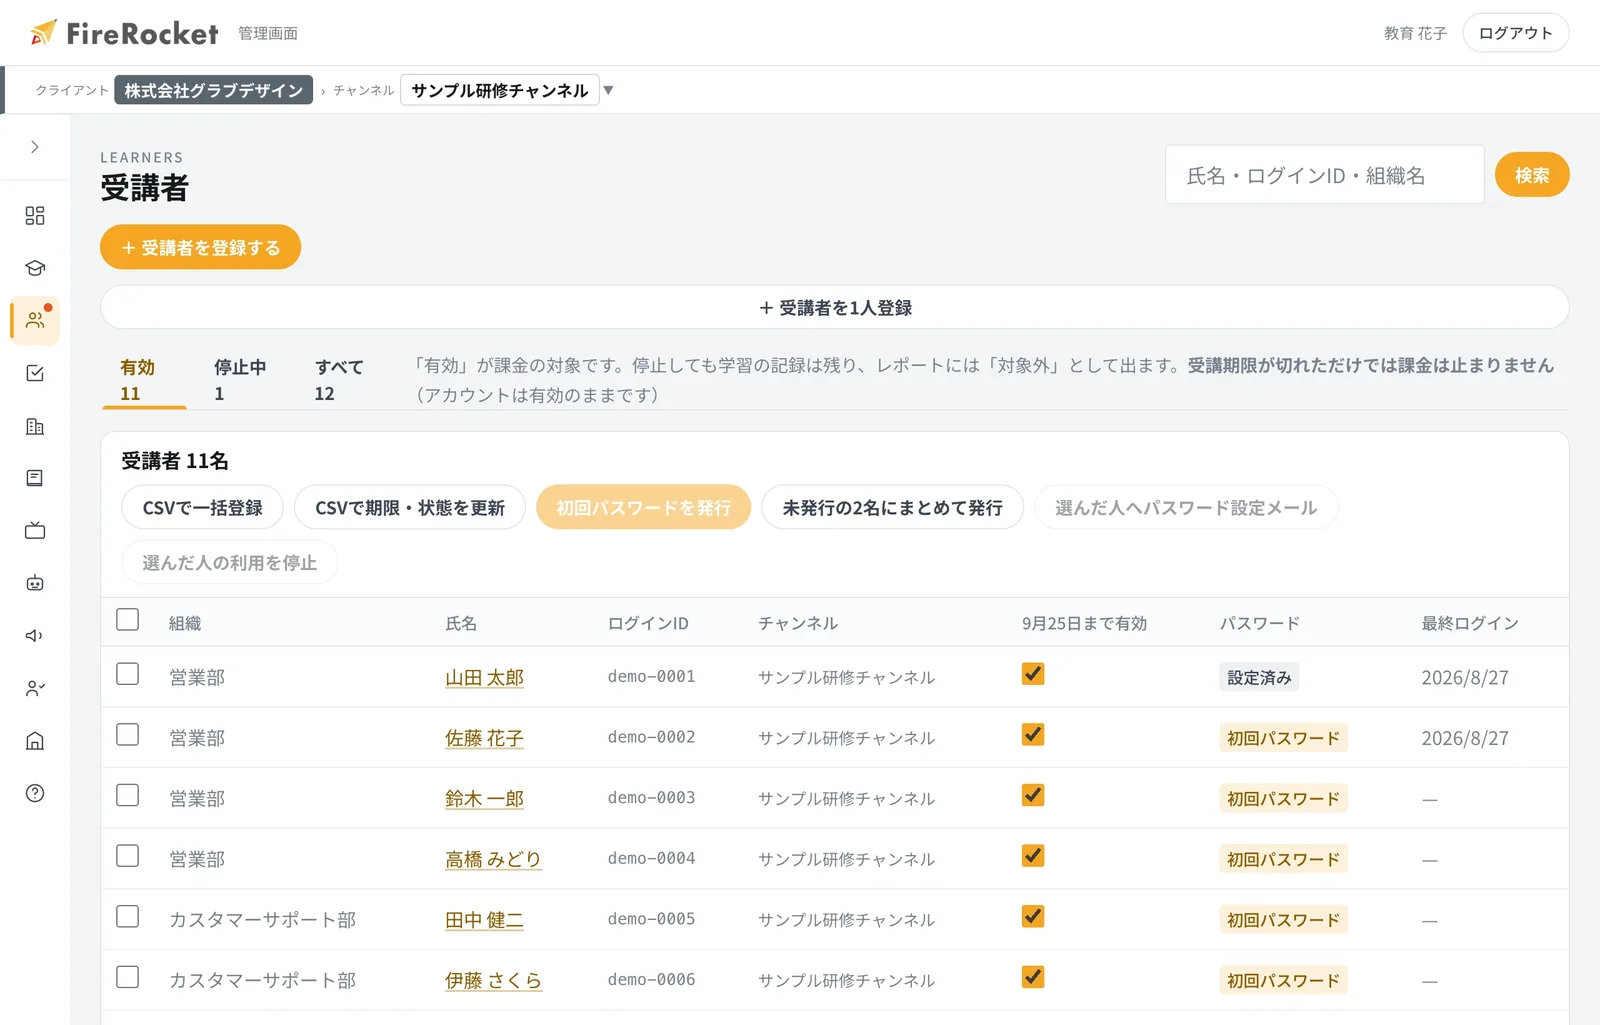The height and width of the screenshot is (1025, 1600).
Task: Open the checkmark tasks icon in sidebar
Action: 35,373
